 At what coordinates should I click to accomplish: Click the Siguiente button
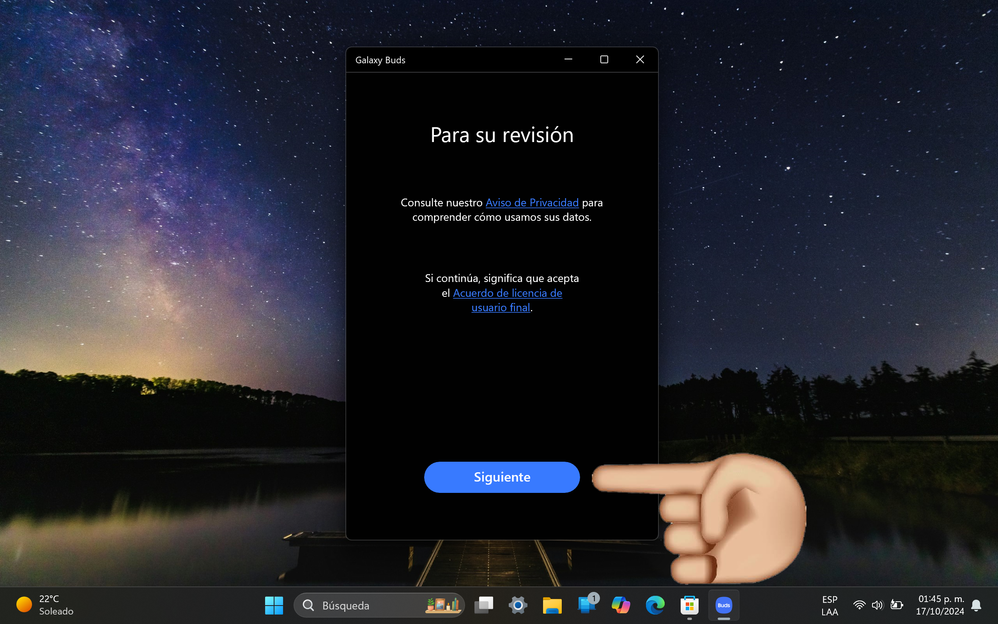(x=502, y=477)
